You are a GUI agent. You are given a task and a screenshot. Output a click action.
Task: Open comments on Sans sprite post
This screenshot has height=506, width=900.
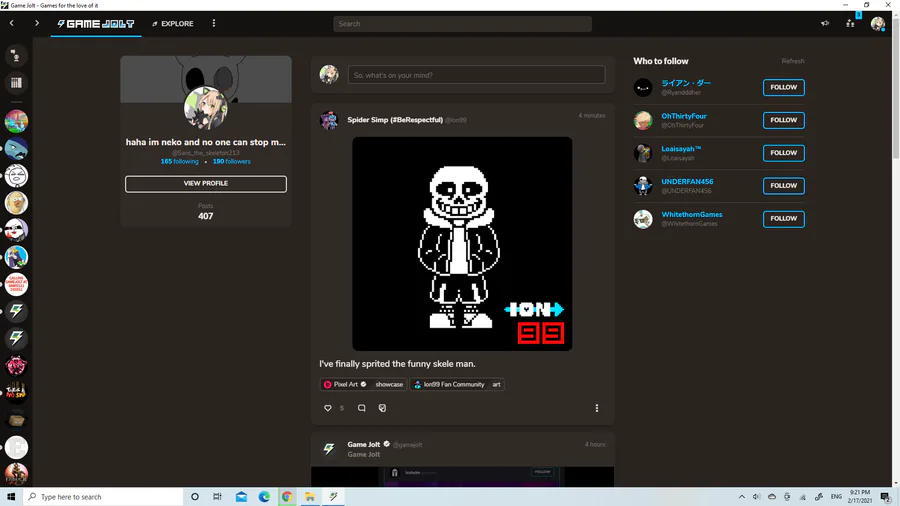tap(362, 408)
